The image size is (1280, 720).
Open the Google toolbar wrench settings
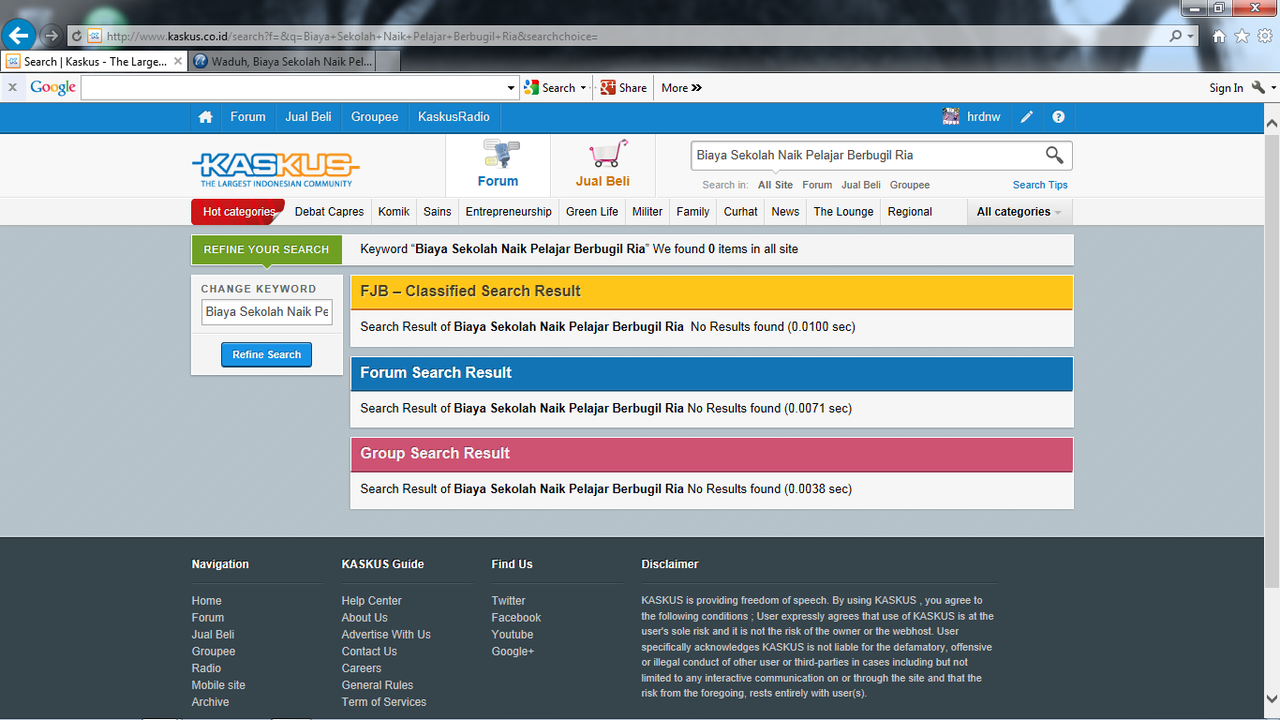[1259, 88]
